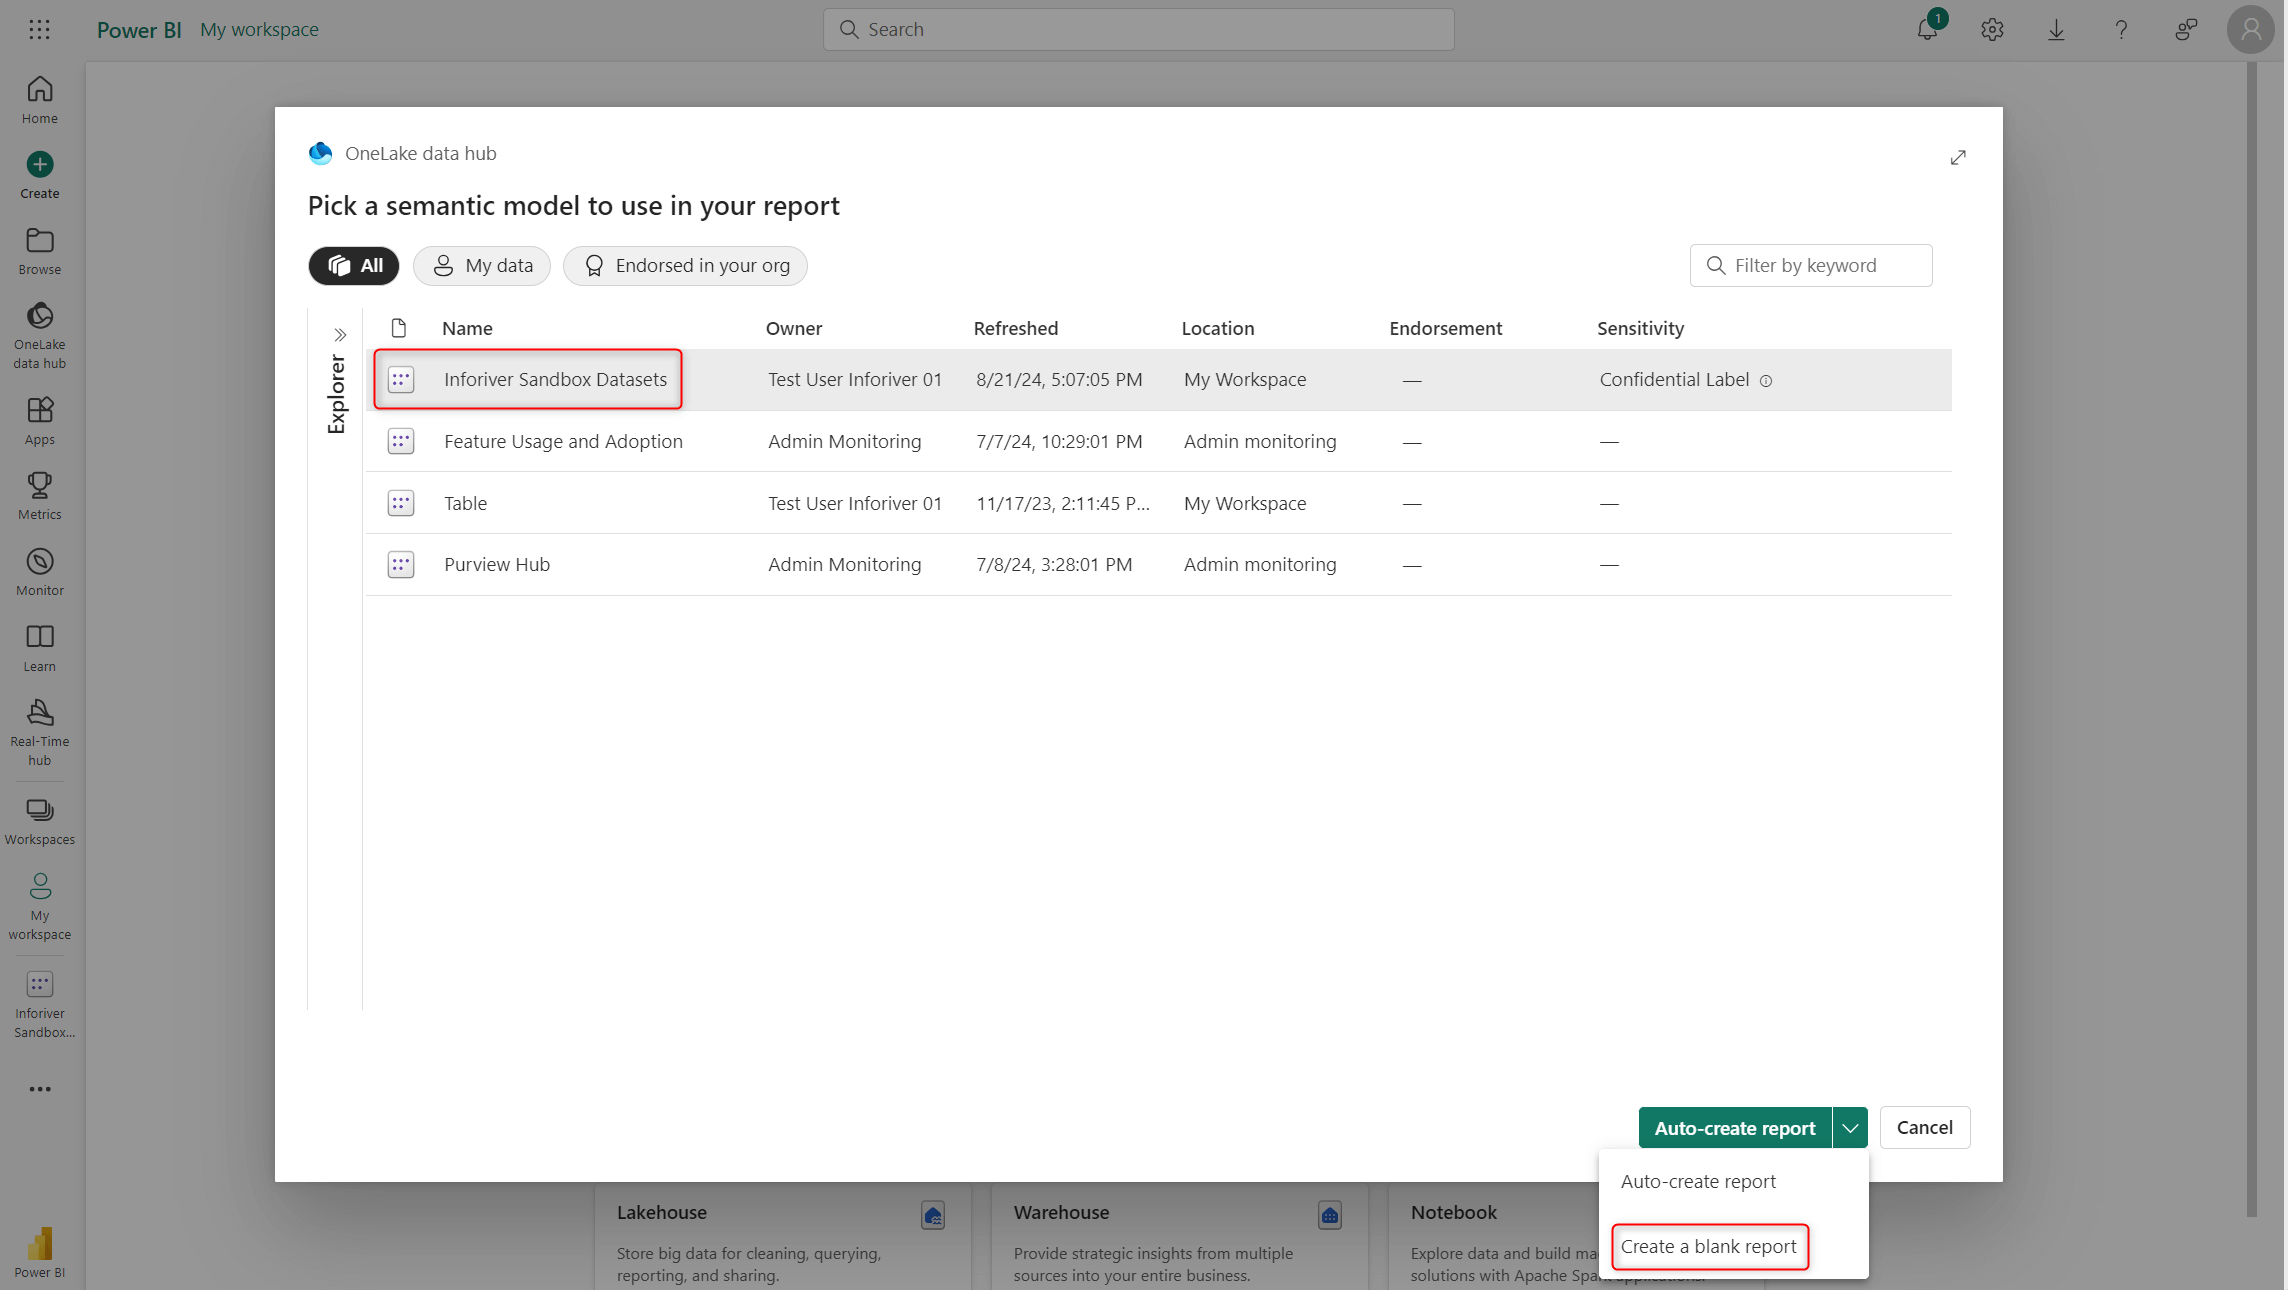Click the download icon in header

pyautogui.click(x=2057, y=29)
